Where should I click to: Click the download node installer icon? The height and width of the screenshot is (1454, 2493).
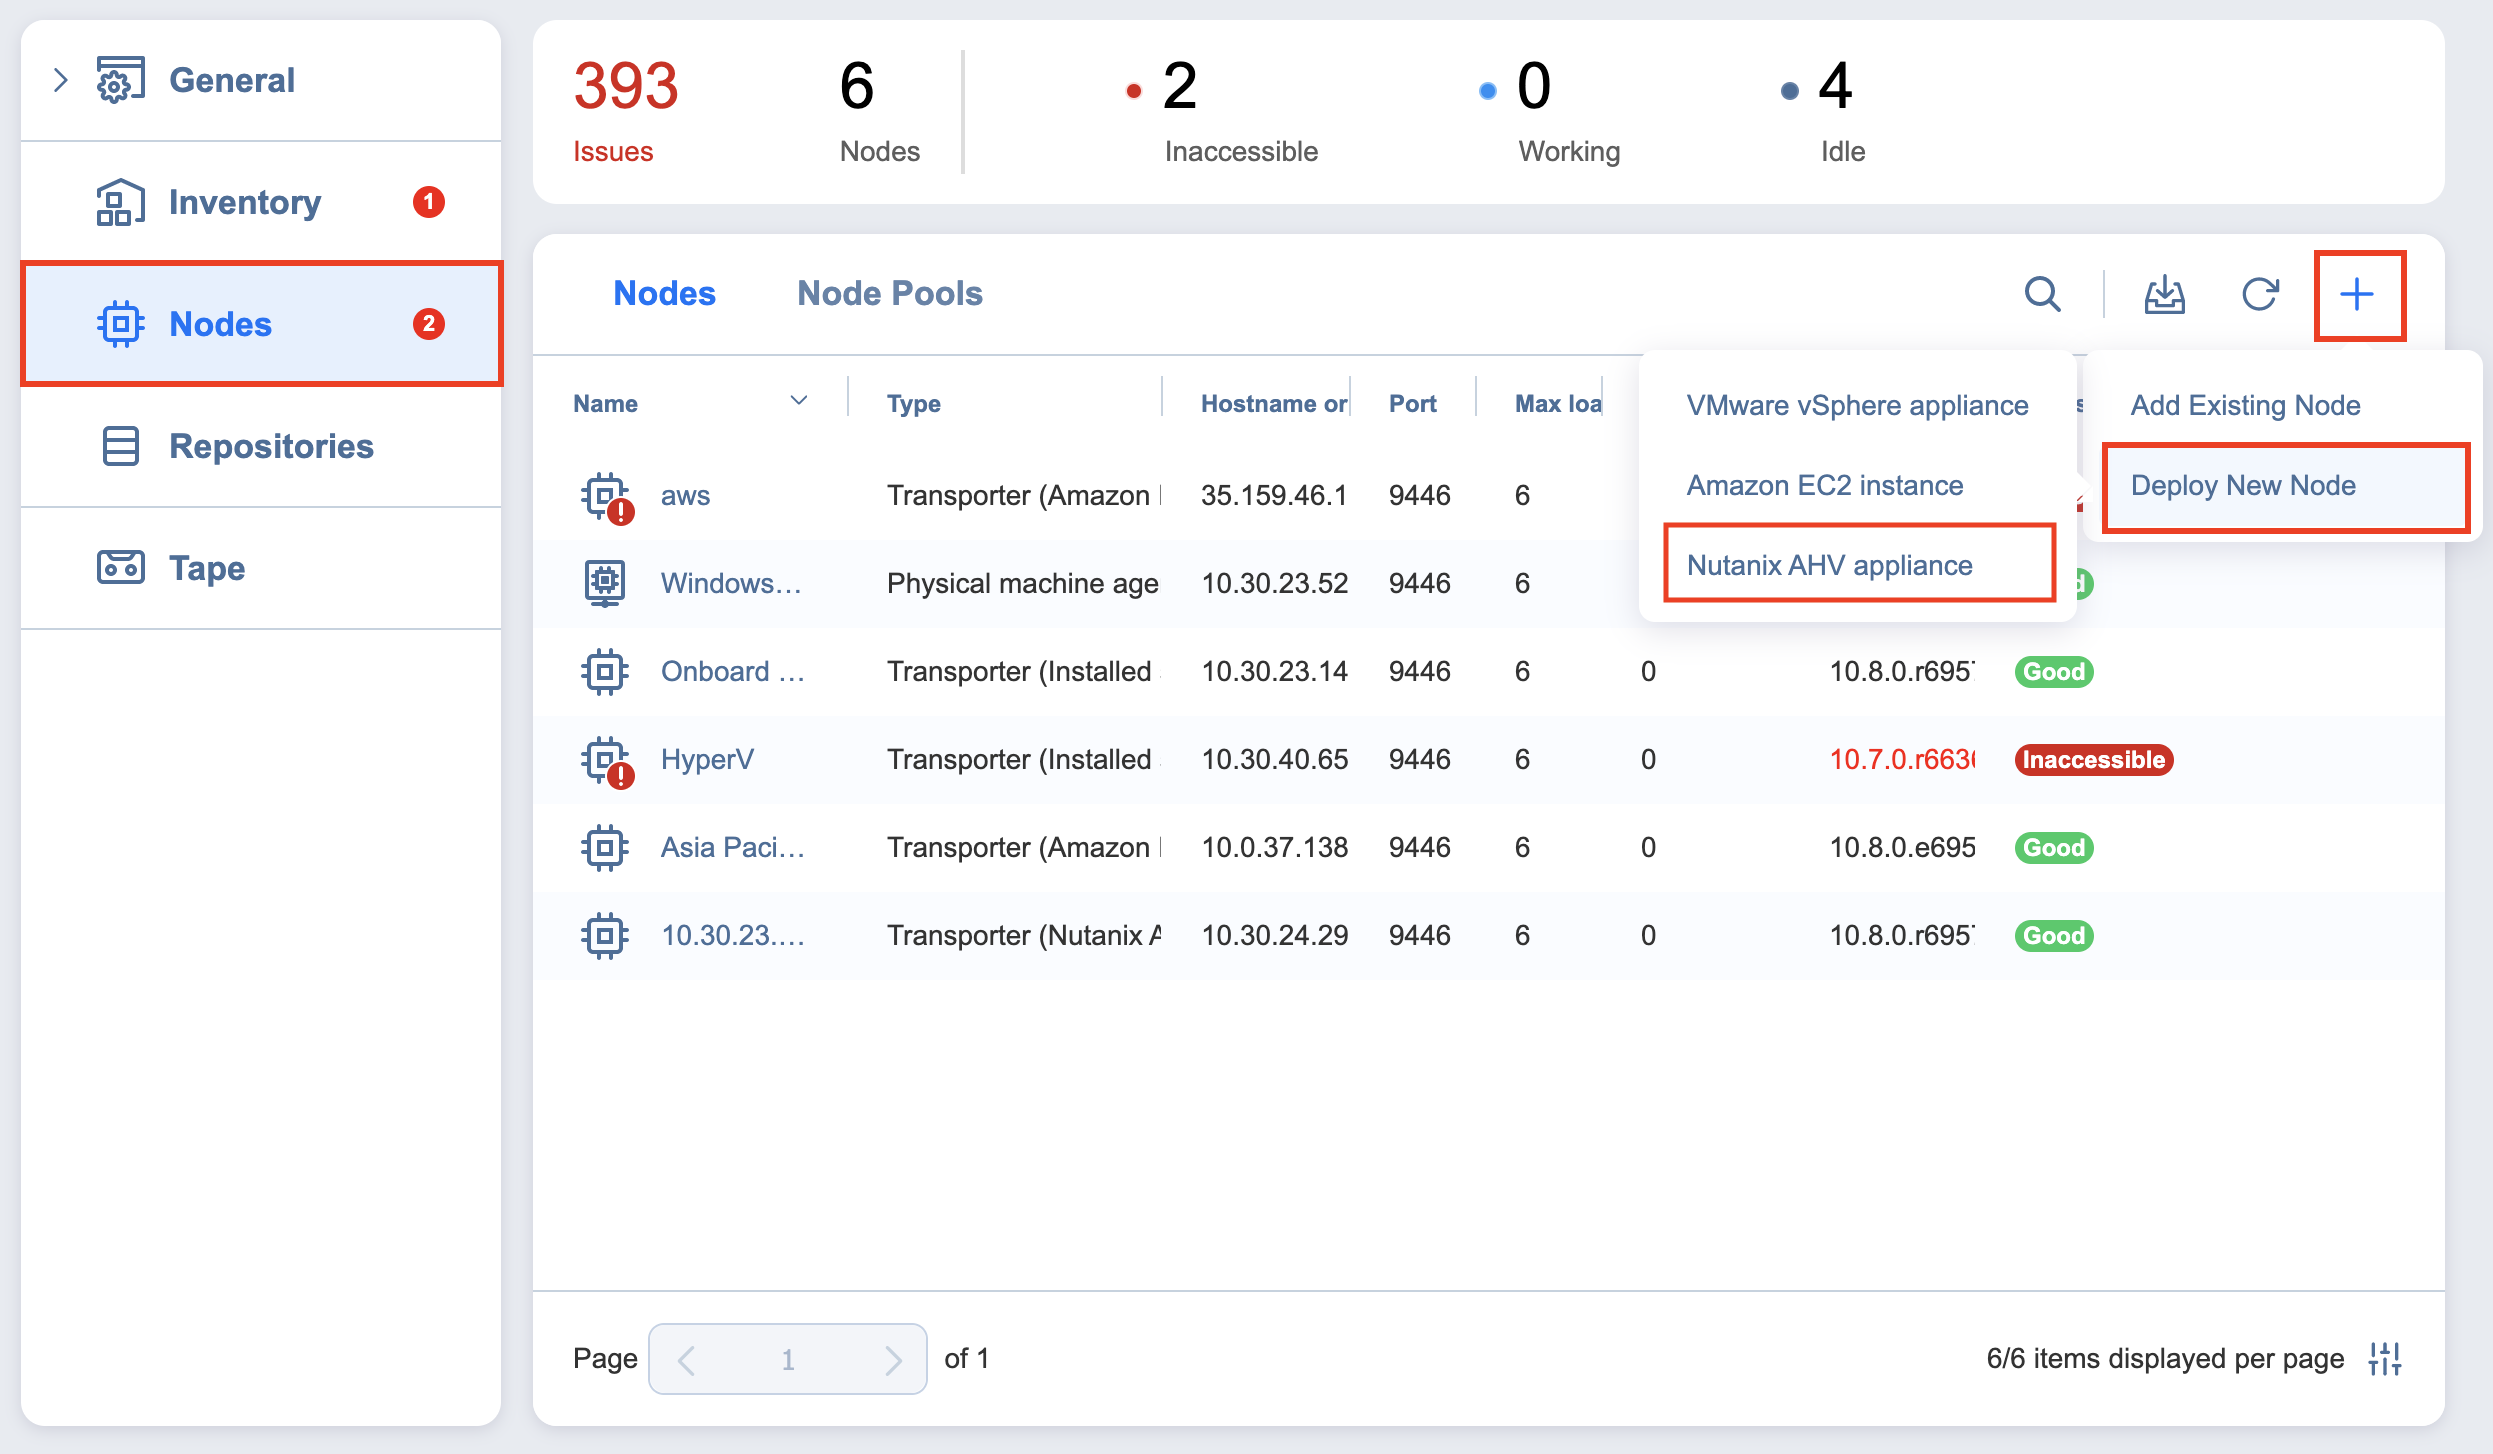pyautogui.click(x=2164, y=294)
